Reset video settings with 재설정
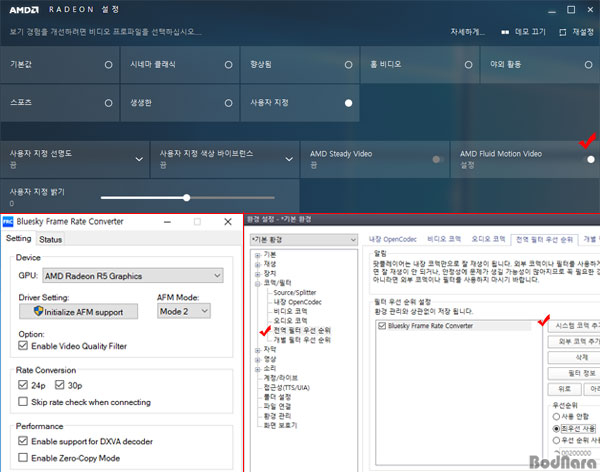 [x=577, y=32]
